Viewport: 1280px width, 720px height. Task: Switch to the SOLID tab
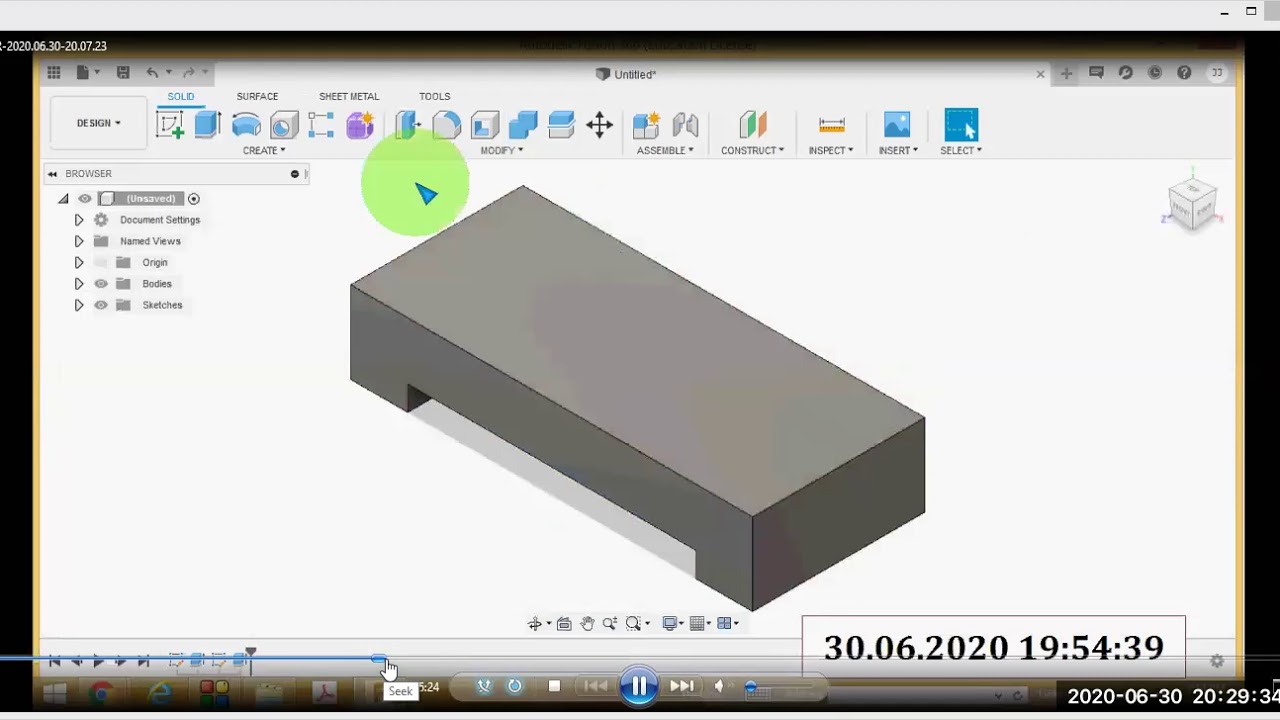click(x=181, y=96)
